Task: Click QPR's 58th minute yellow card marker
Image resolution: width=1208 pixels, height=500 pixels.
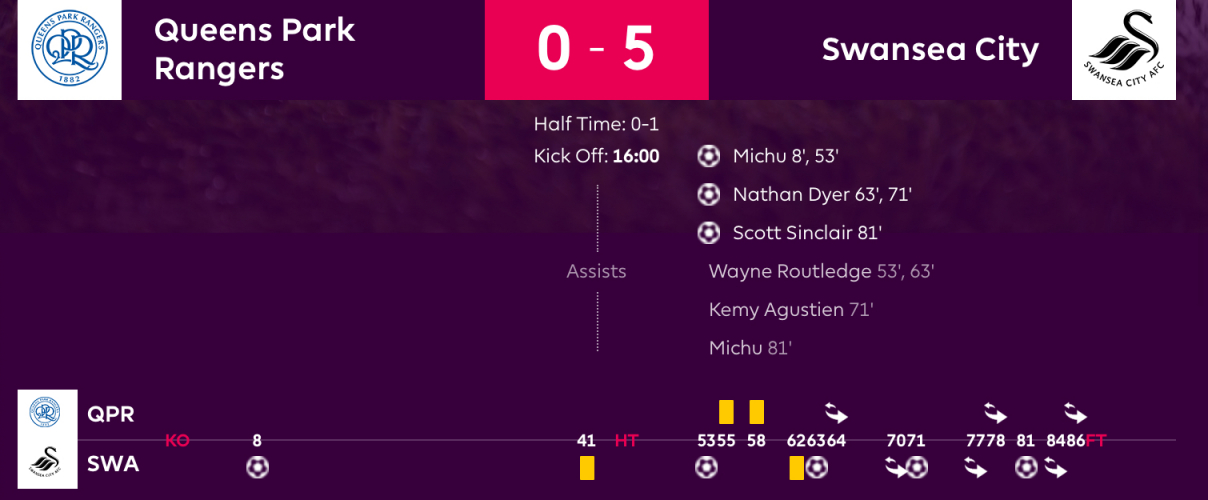Action: tap(756, 411)
